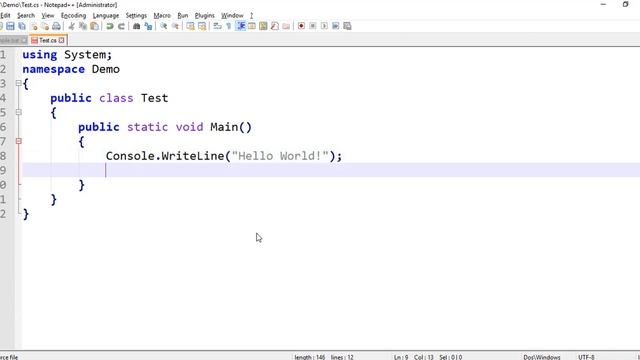Open the Edit menu
This screenshot has width=640, height=360.
[5, 16]
